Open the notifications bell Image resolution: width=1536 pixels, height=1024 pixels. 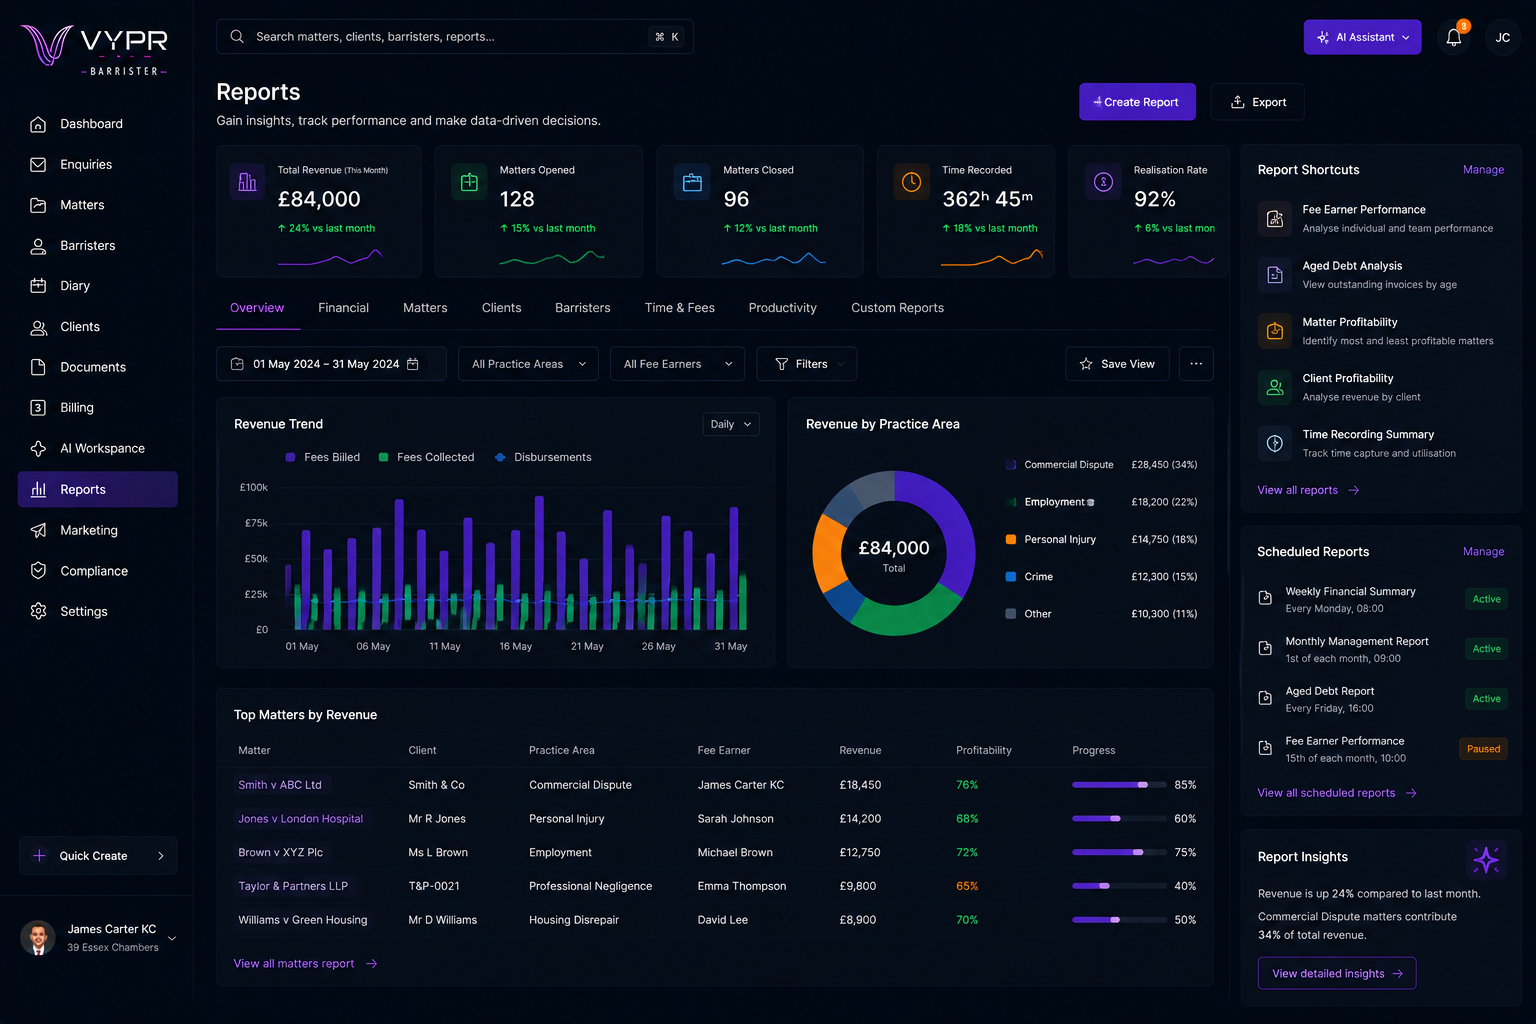coord(1454,37)
